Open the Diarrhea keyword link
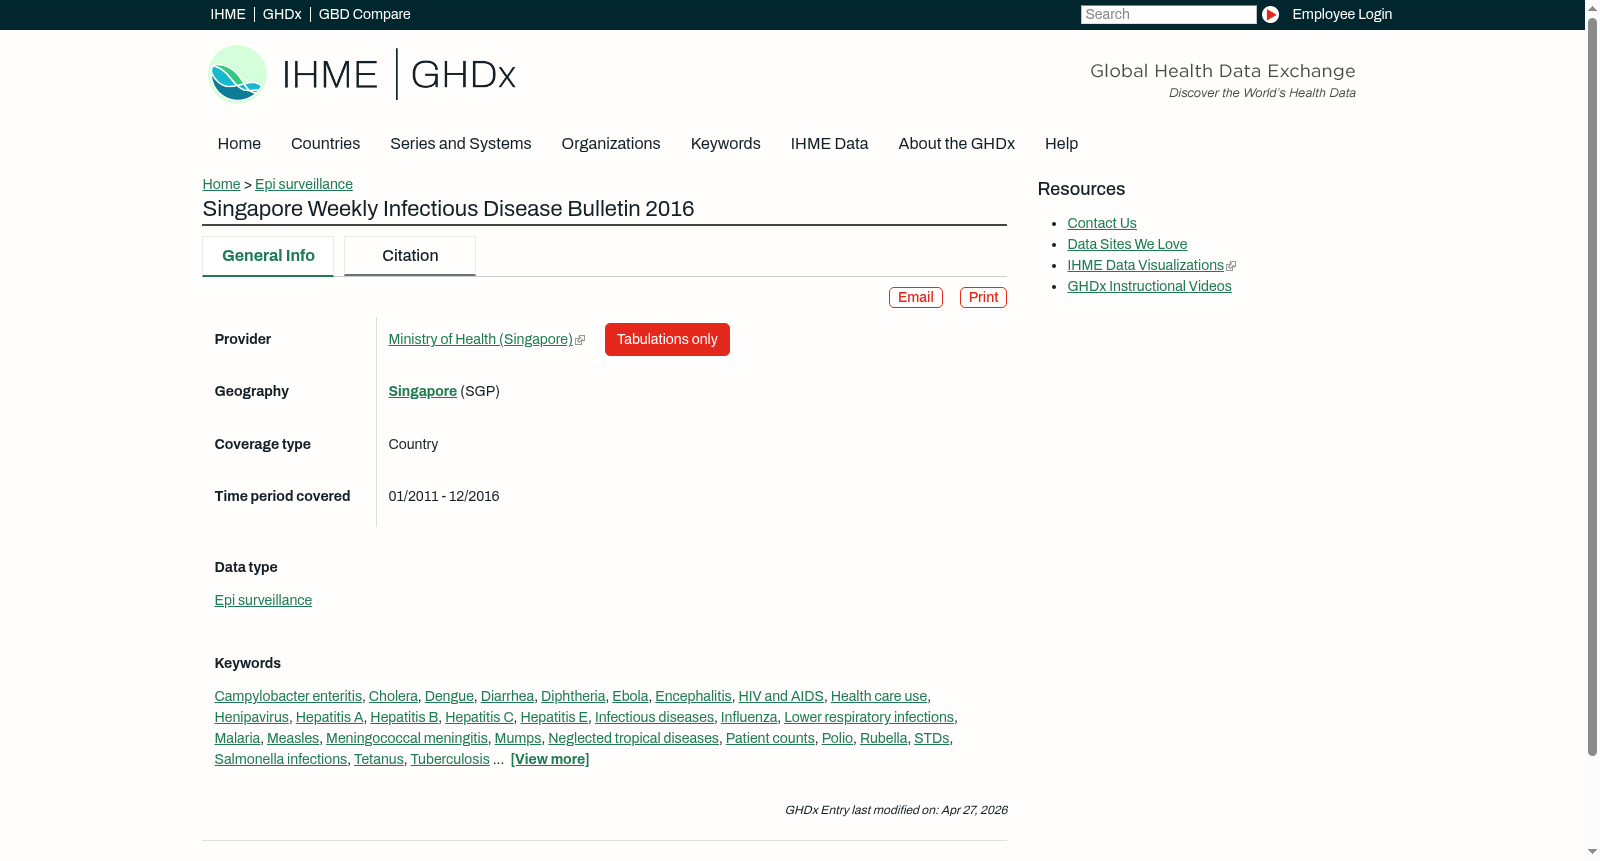1600x861 pixels. pos(507,697)
